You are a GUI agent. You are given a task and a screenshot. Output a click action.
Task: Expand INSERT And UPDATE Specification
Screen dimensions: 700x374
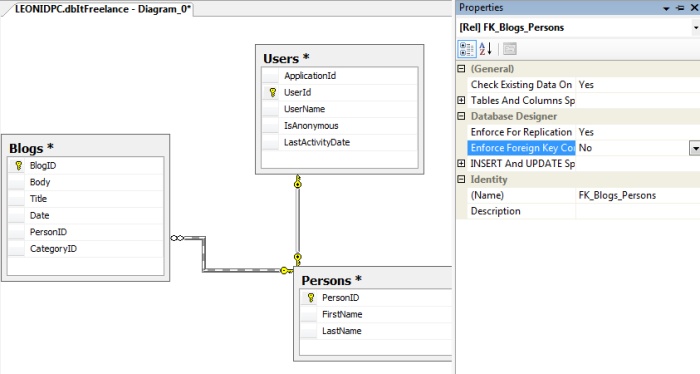point(461,164)
